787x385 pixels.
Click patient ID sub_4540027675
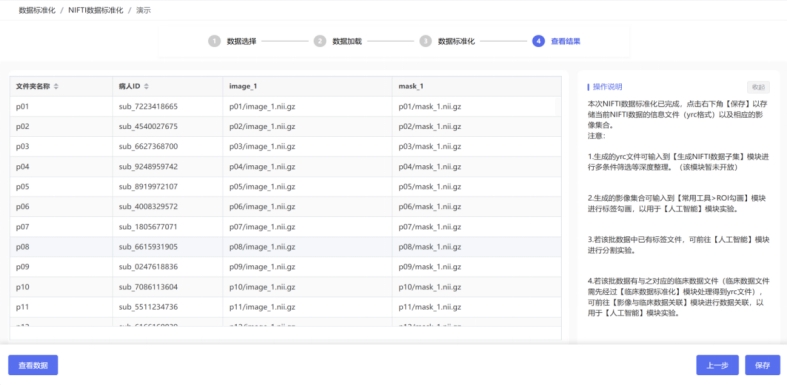148,126
